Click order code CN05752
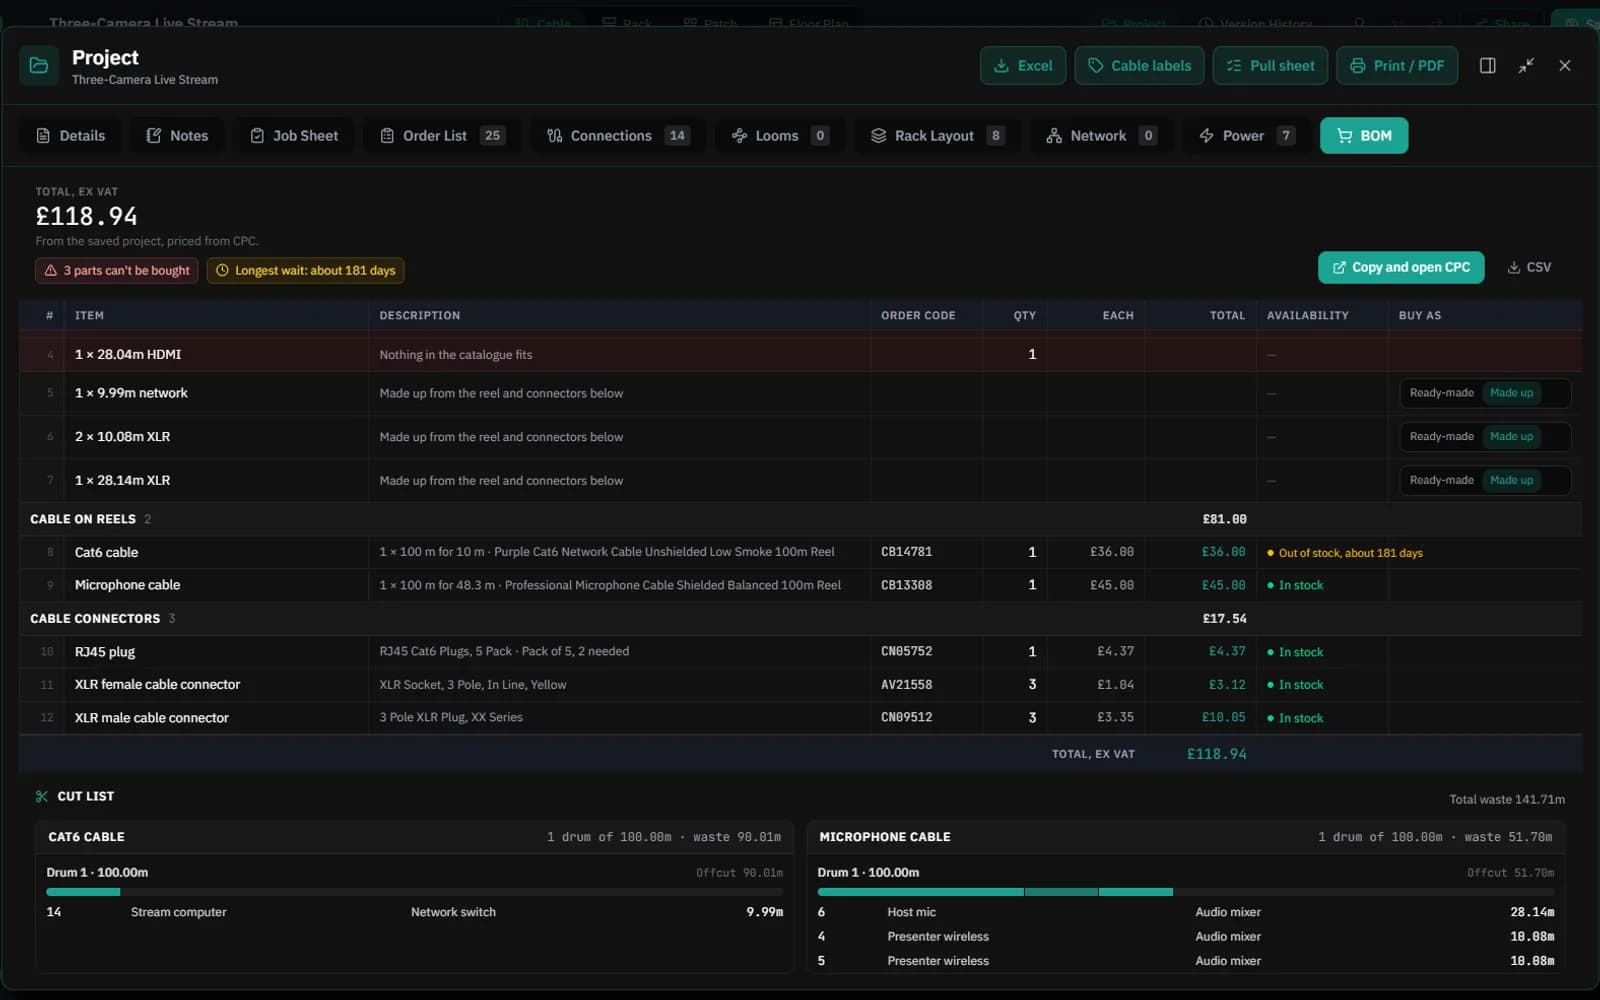1600x1000 pixels. pos(906,652)
